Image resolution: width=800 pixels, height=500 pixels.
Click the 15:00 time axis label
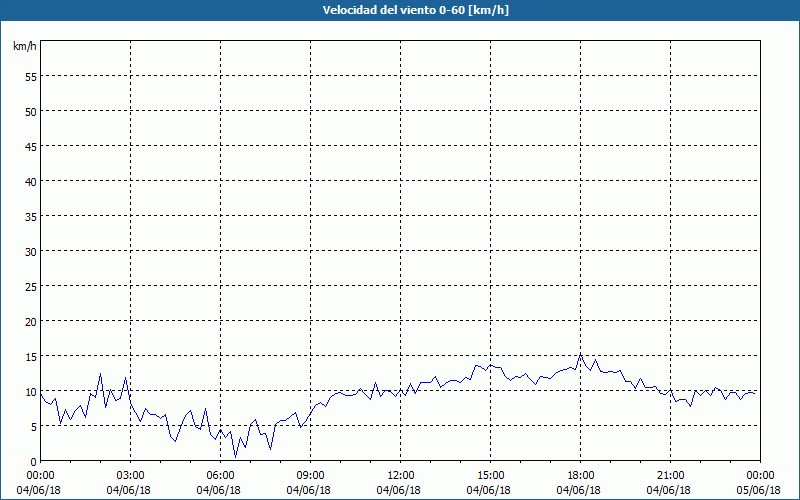(490, 476)
